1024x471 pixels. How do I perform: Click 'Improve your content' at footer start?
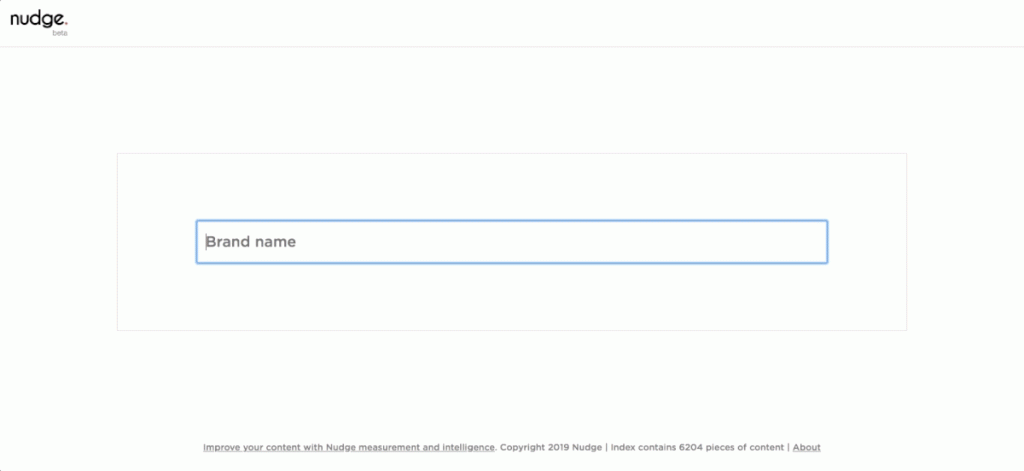[242, 447]
